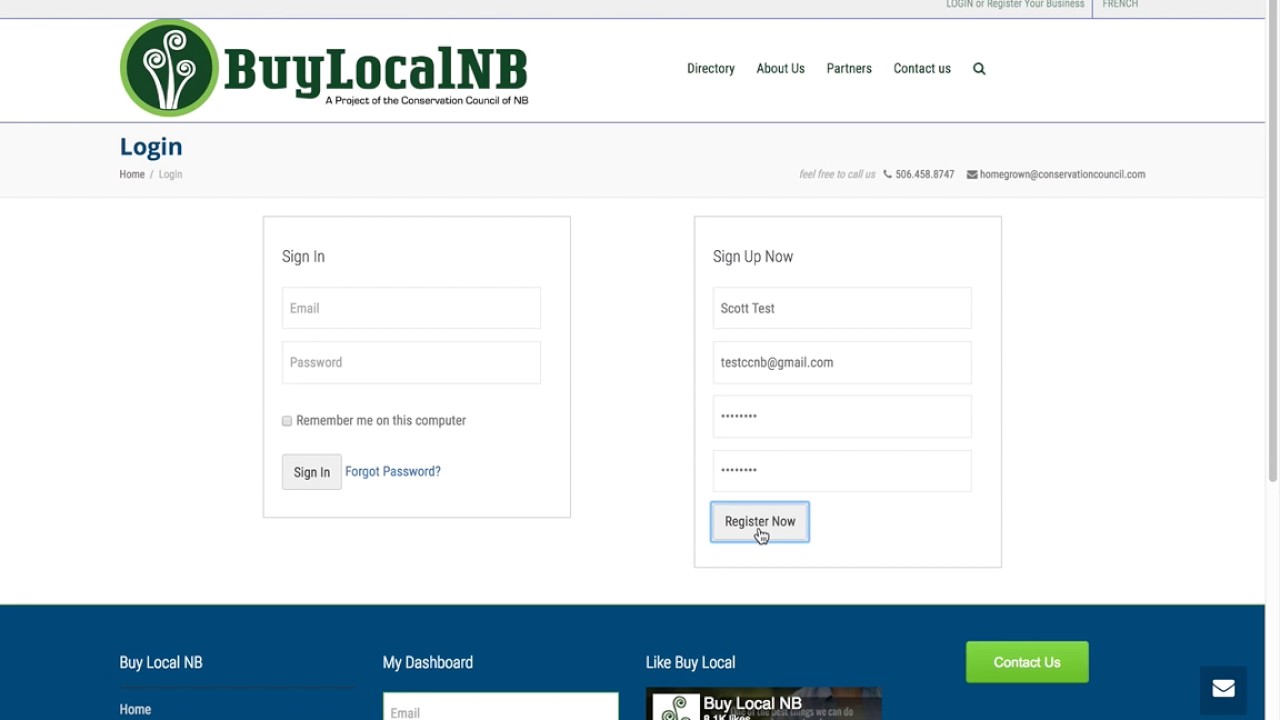The width and height of the screenshot is (1280, 720).
Task: Focus the Sign In Password field
Action: [411, 362]
